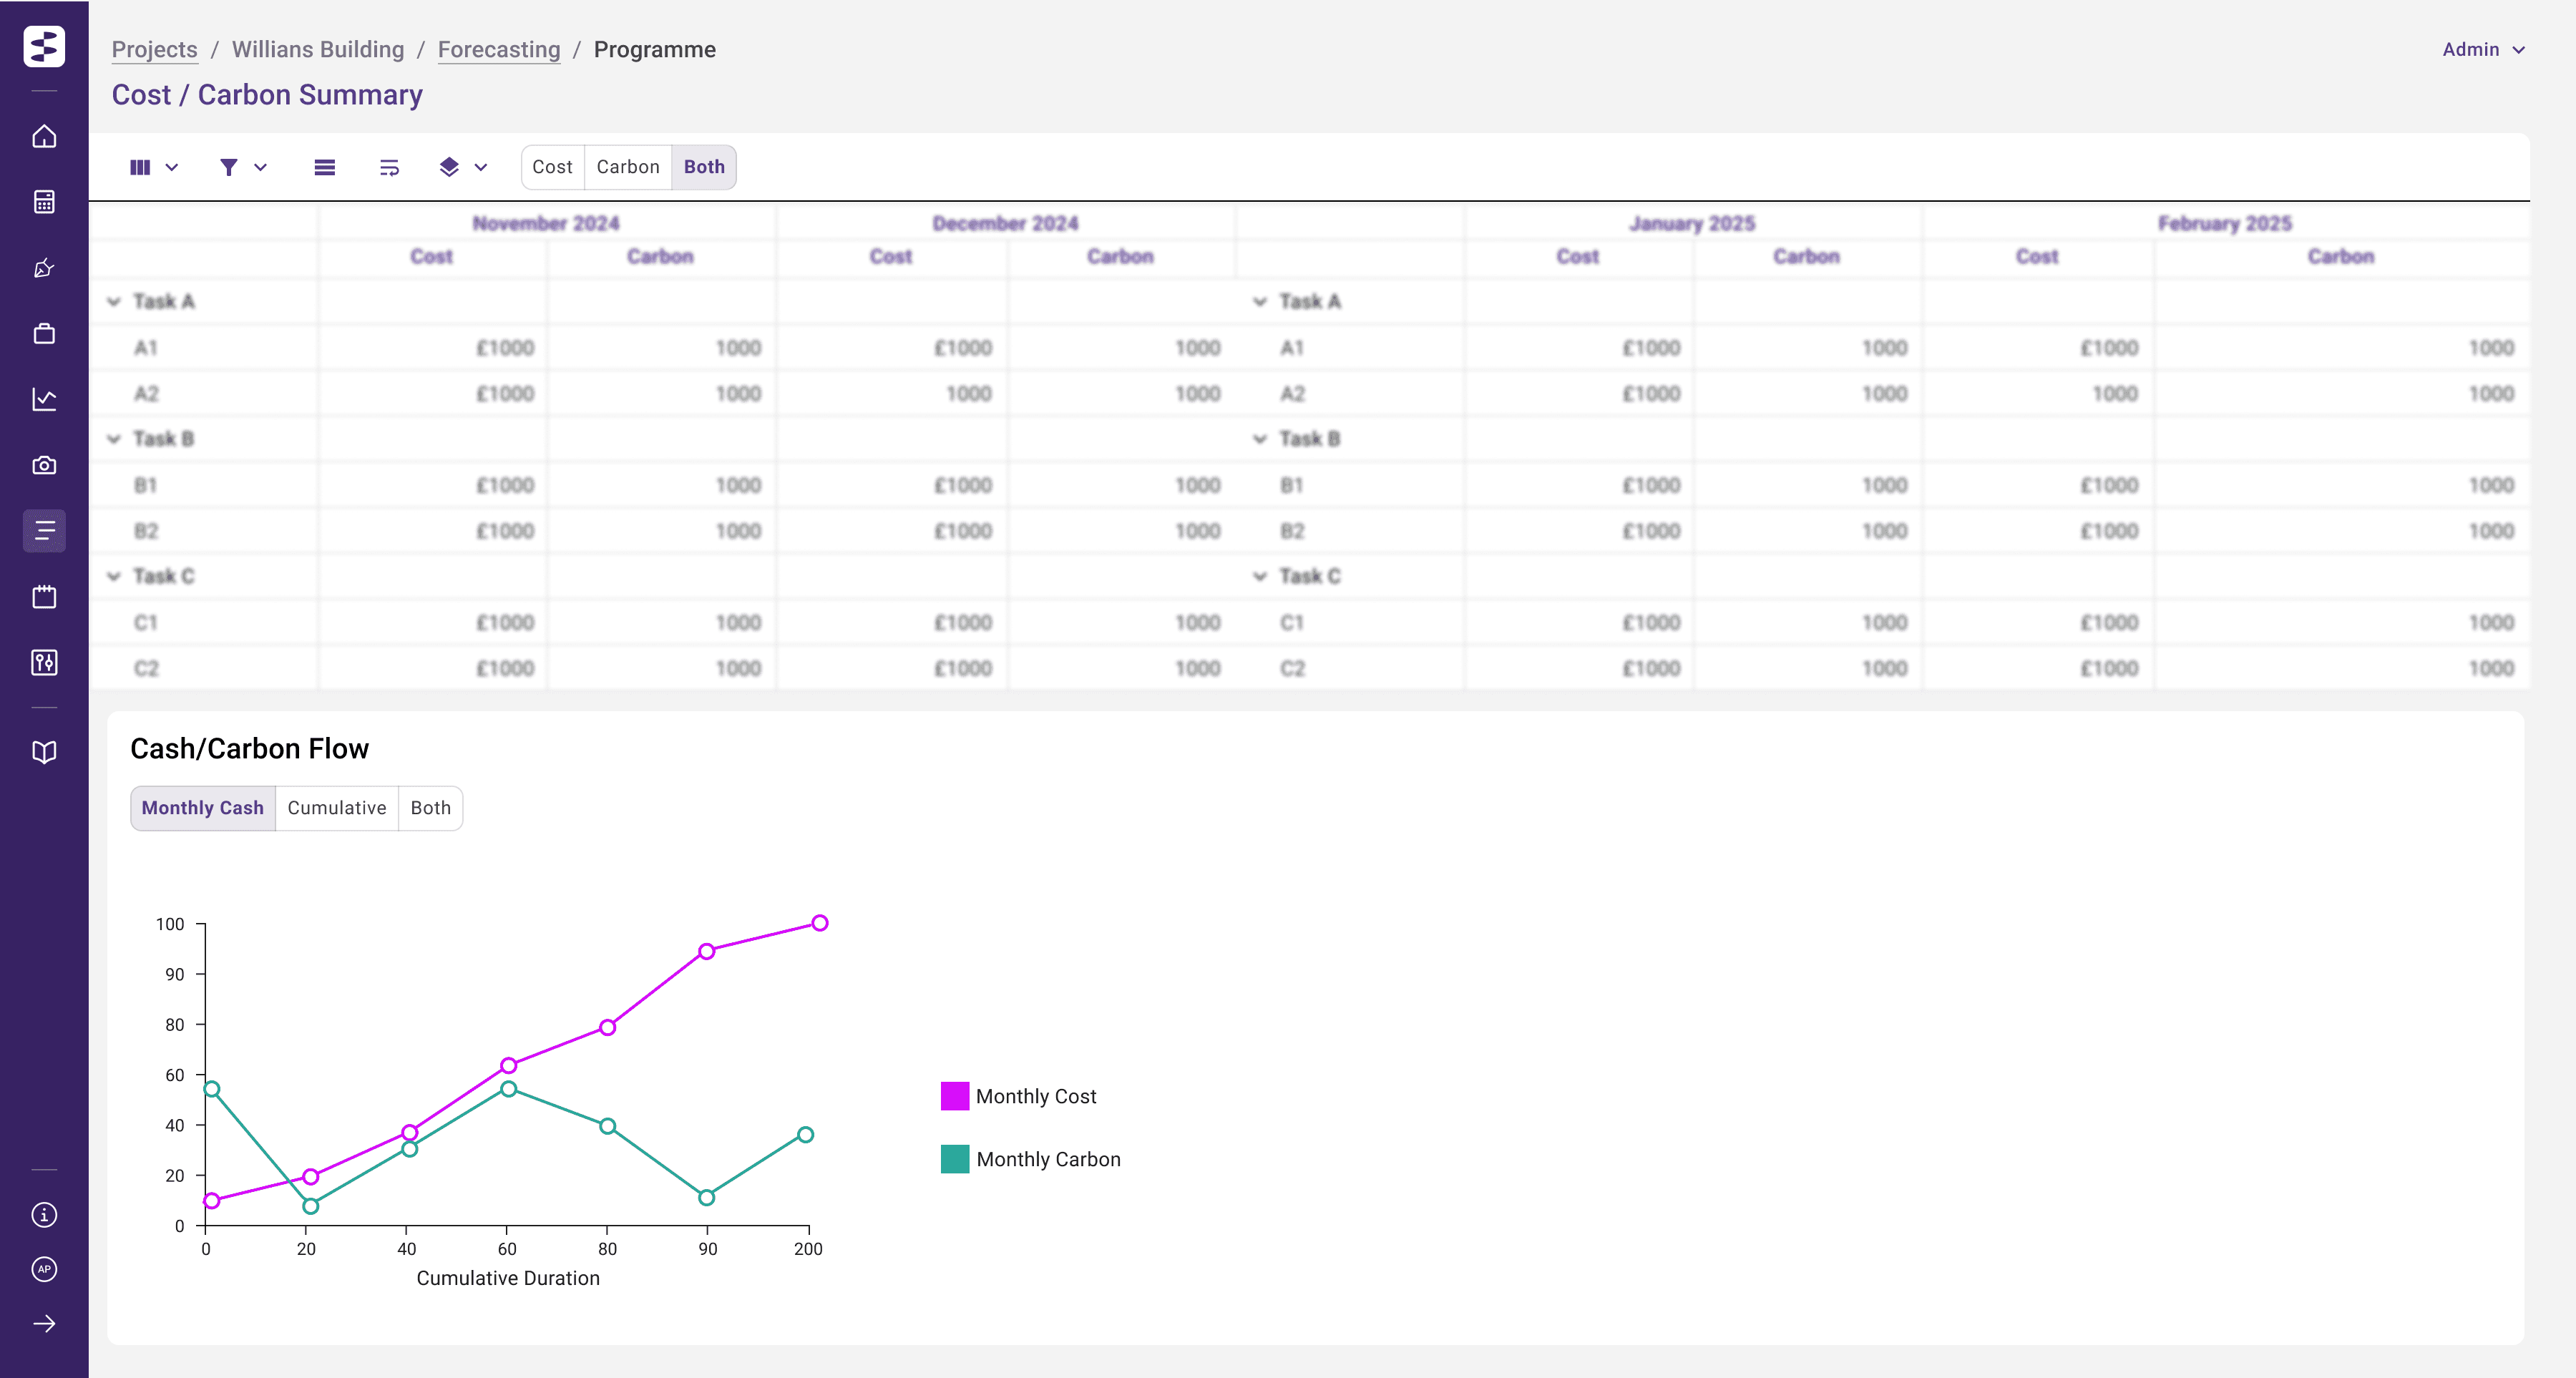Click the camera icon in sidebar
This screenshot has width=2576, height=1378.
(44, 465)
